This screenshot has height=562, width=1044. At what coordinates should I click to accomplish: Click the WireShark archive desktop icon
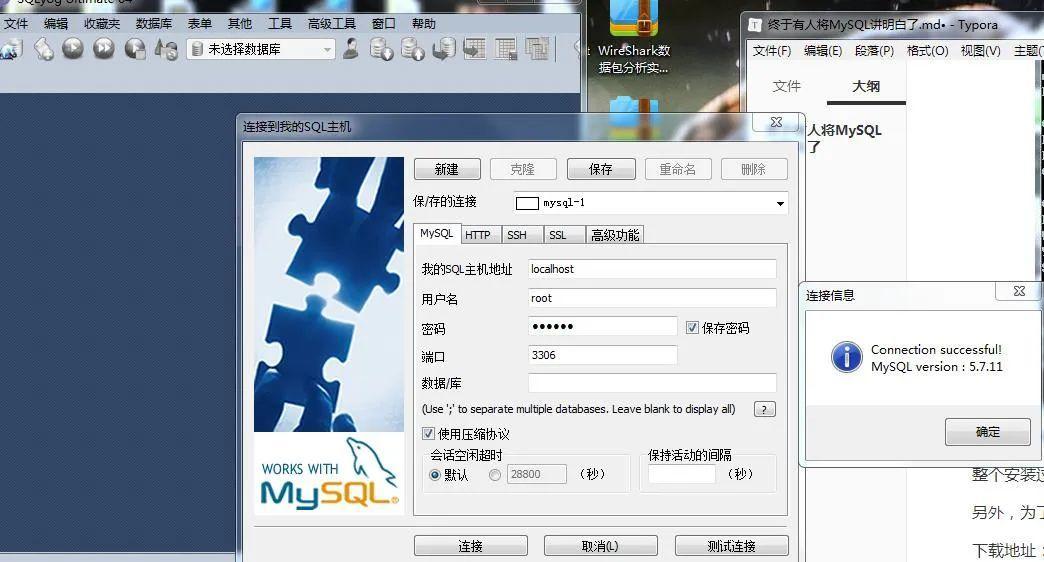click(634, 37)
